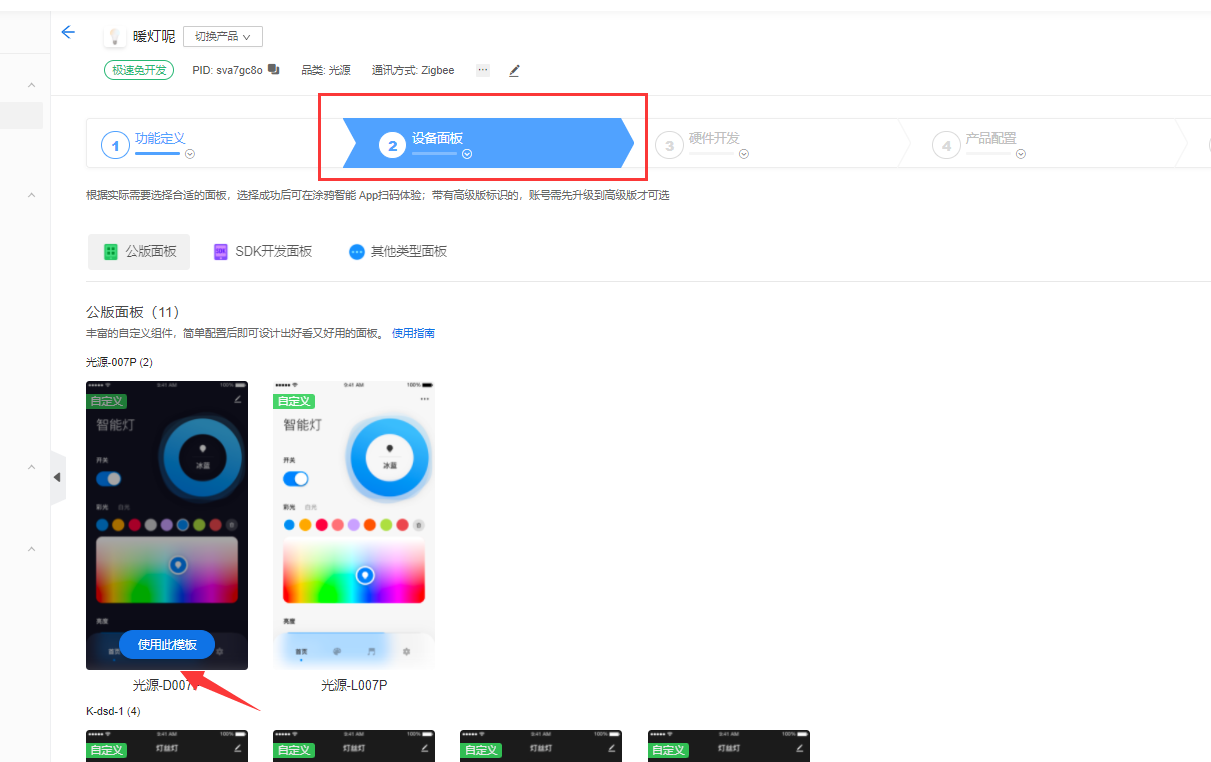Click the light bulb product icon

click(x=114, y=36)
